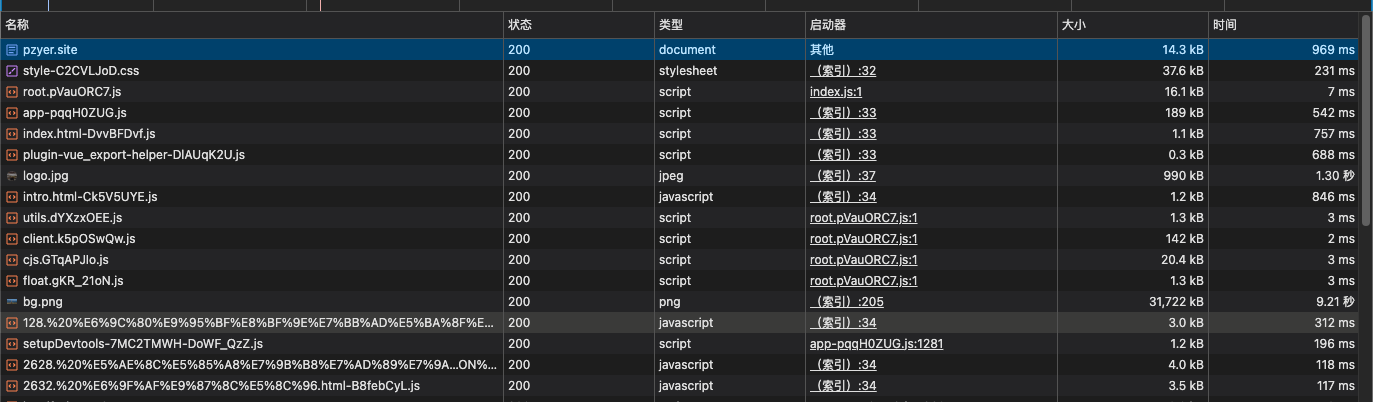
Task: Open the app-pqqH0ZUG.js:1281 initiator link
Action: 876,344
